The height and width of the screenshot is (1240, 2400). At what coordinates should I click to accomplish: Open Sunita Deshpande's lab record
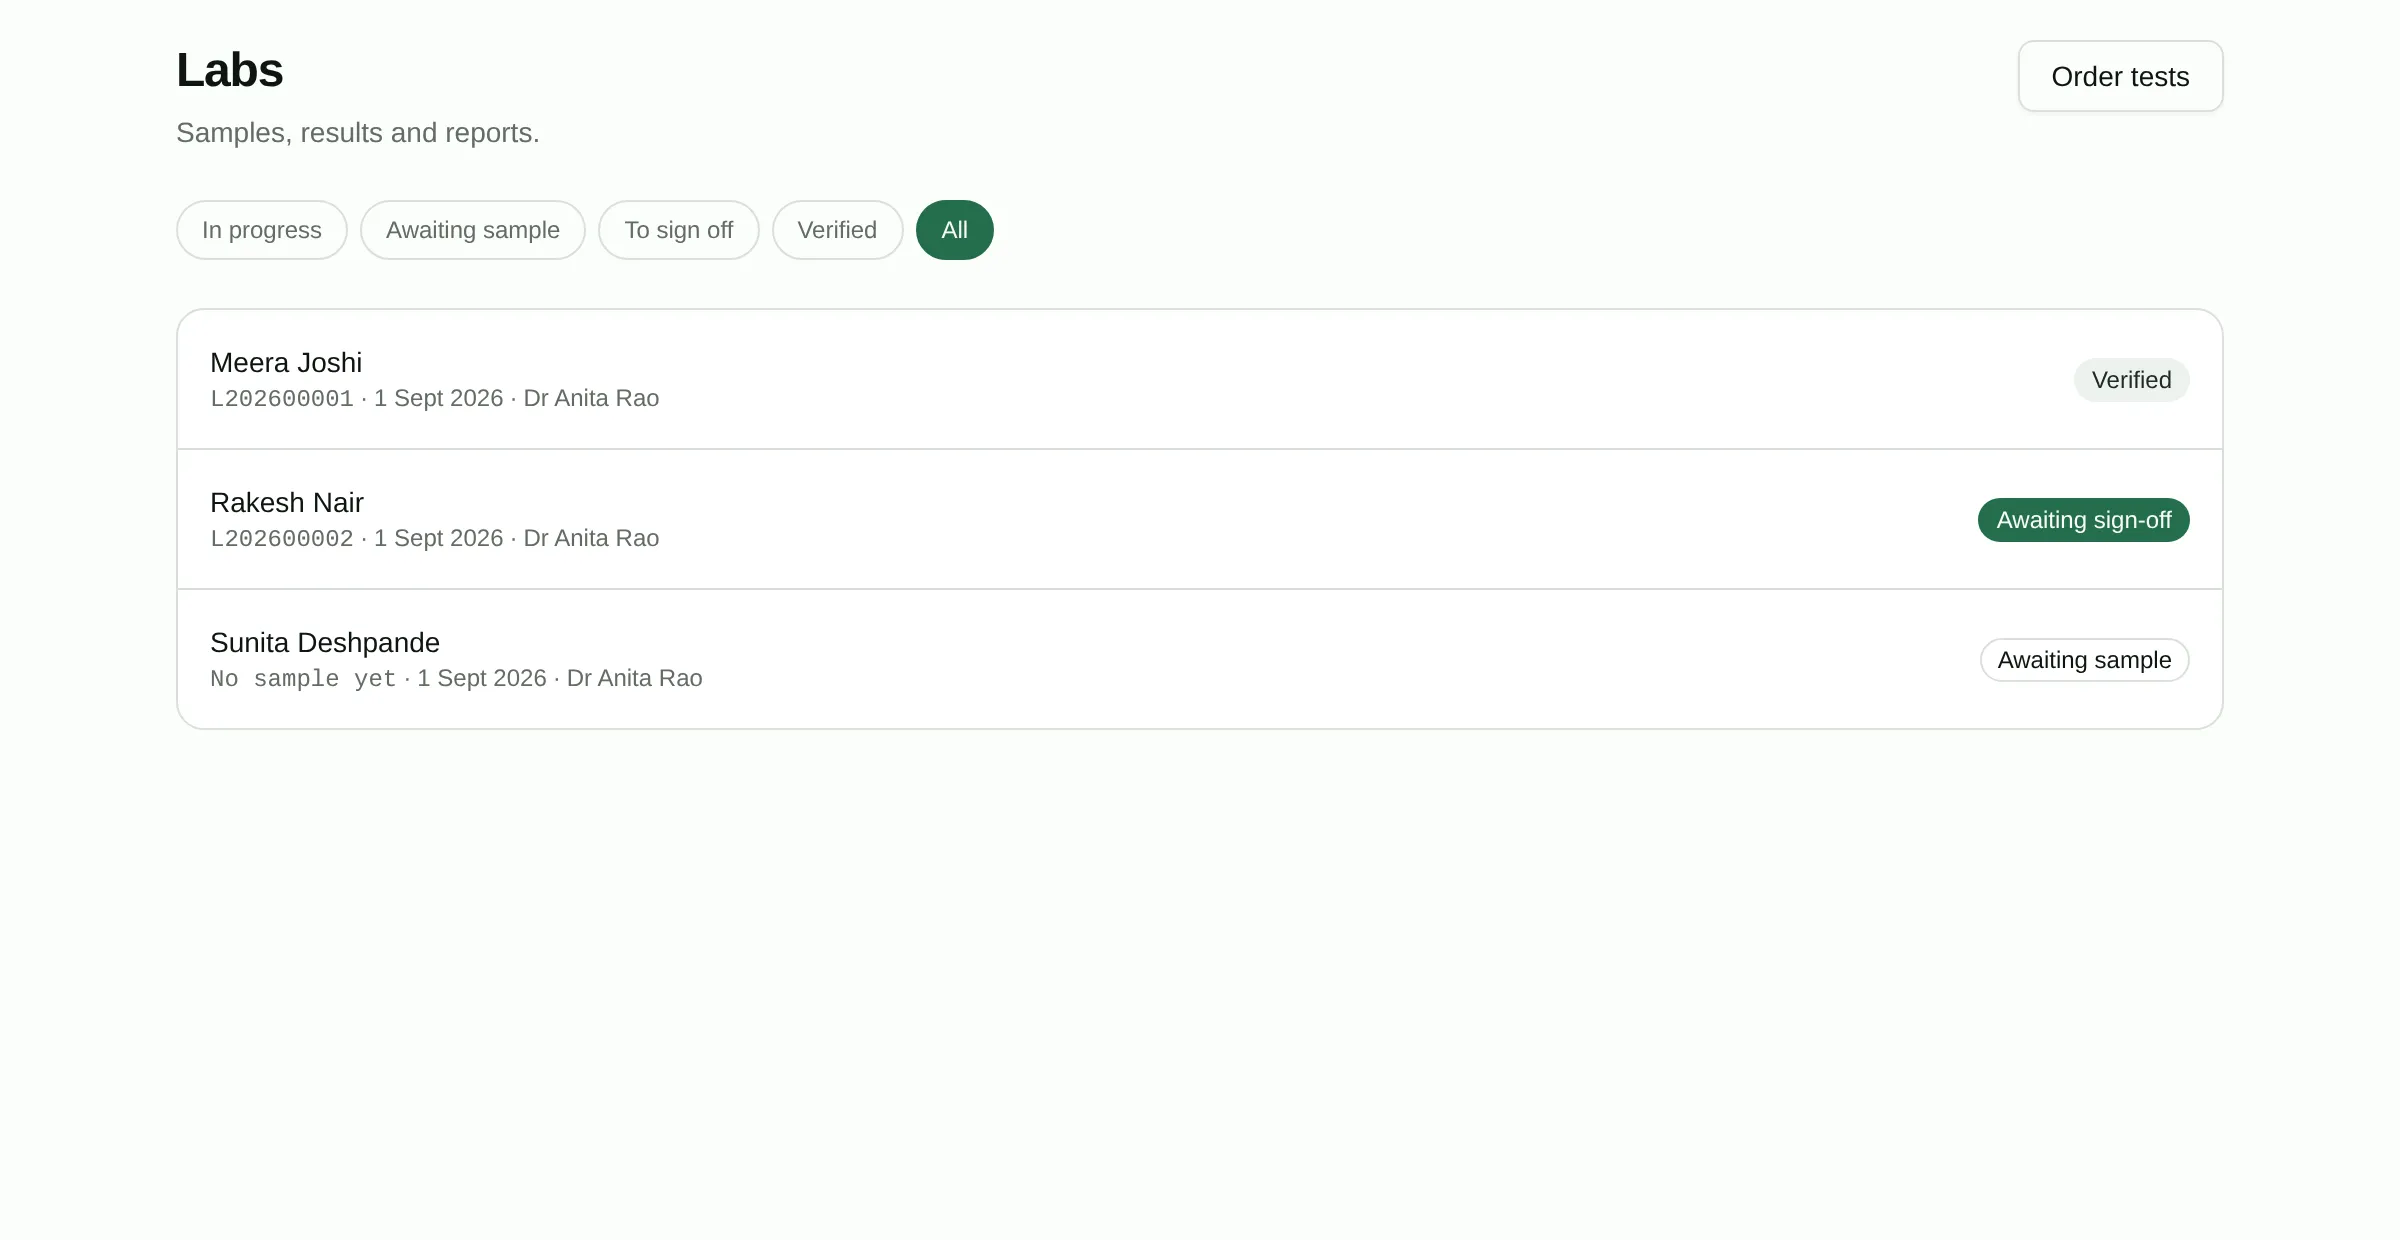pos(1200,659)
